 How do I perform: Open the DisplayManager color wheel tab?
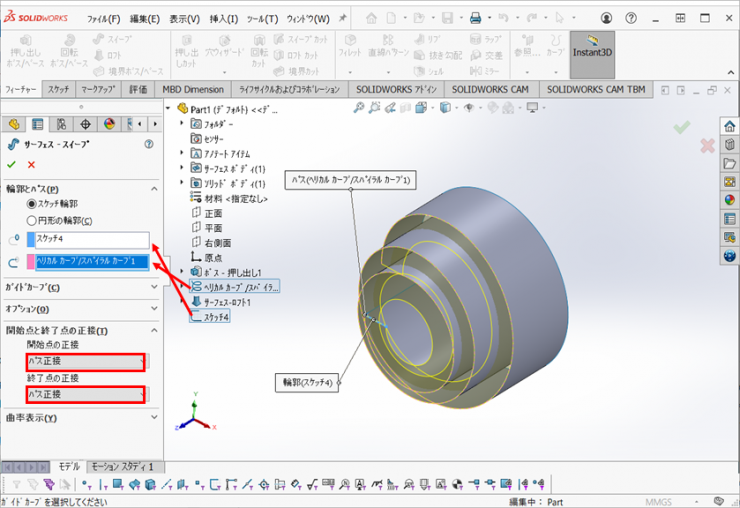pyautogui.click(x=109, y=124)
